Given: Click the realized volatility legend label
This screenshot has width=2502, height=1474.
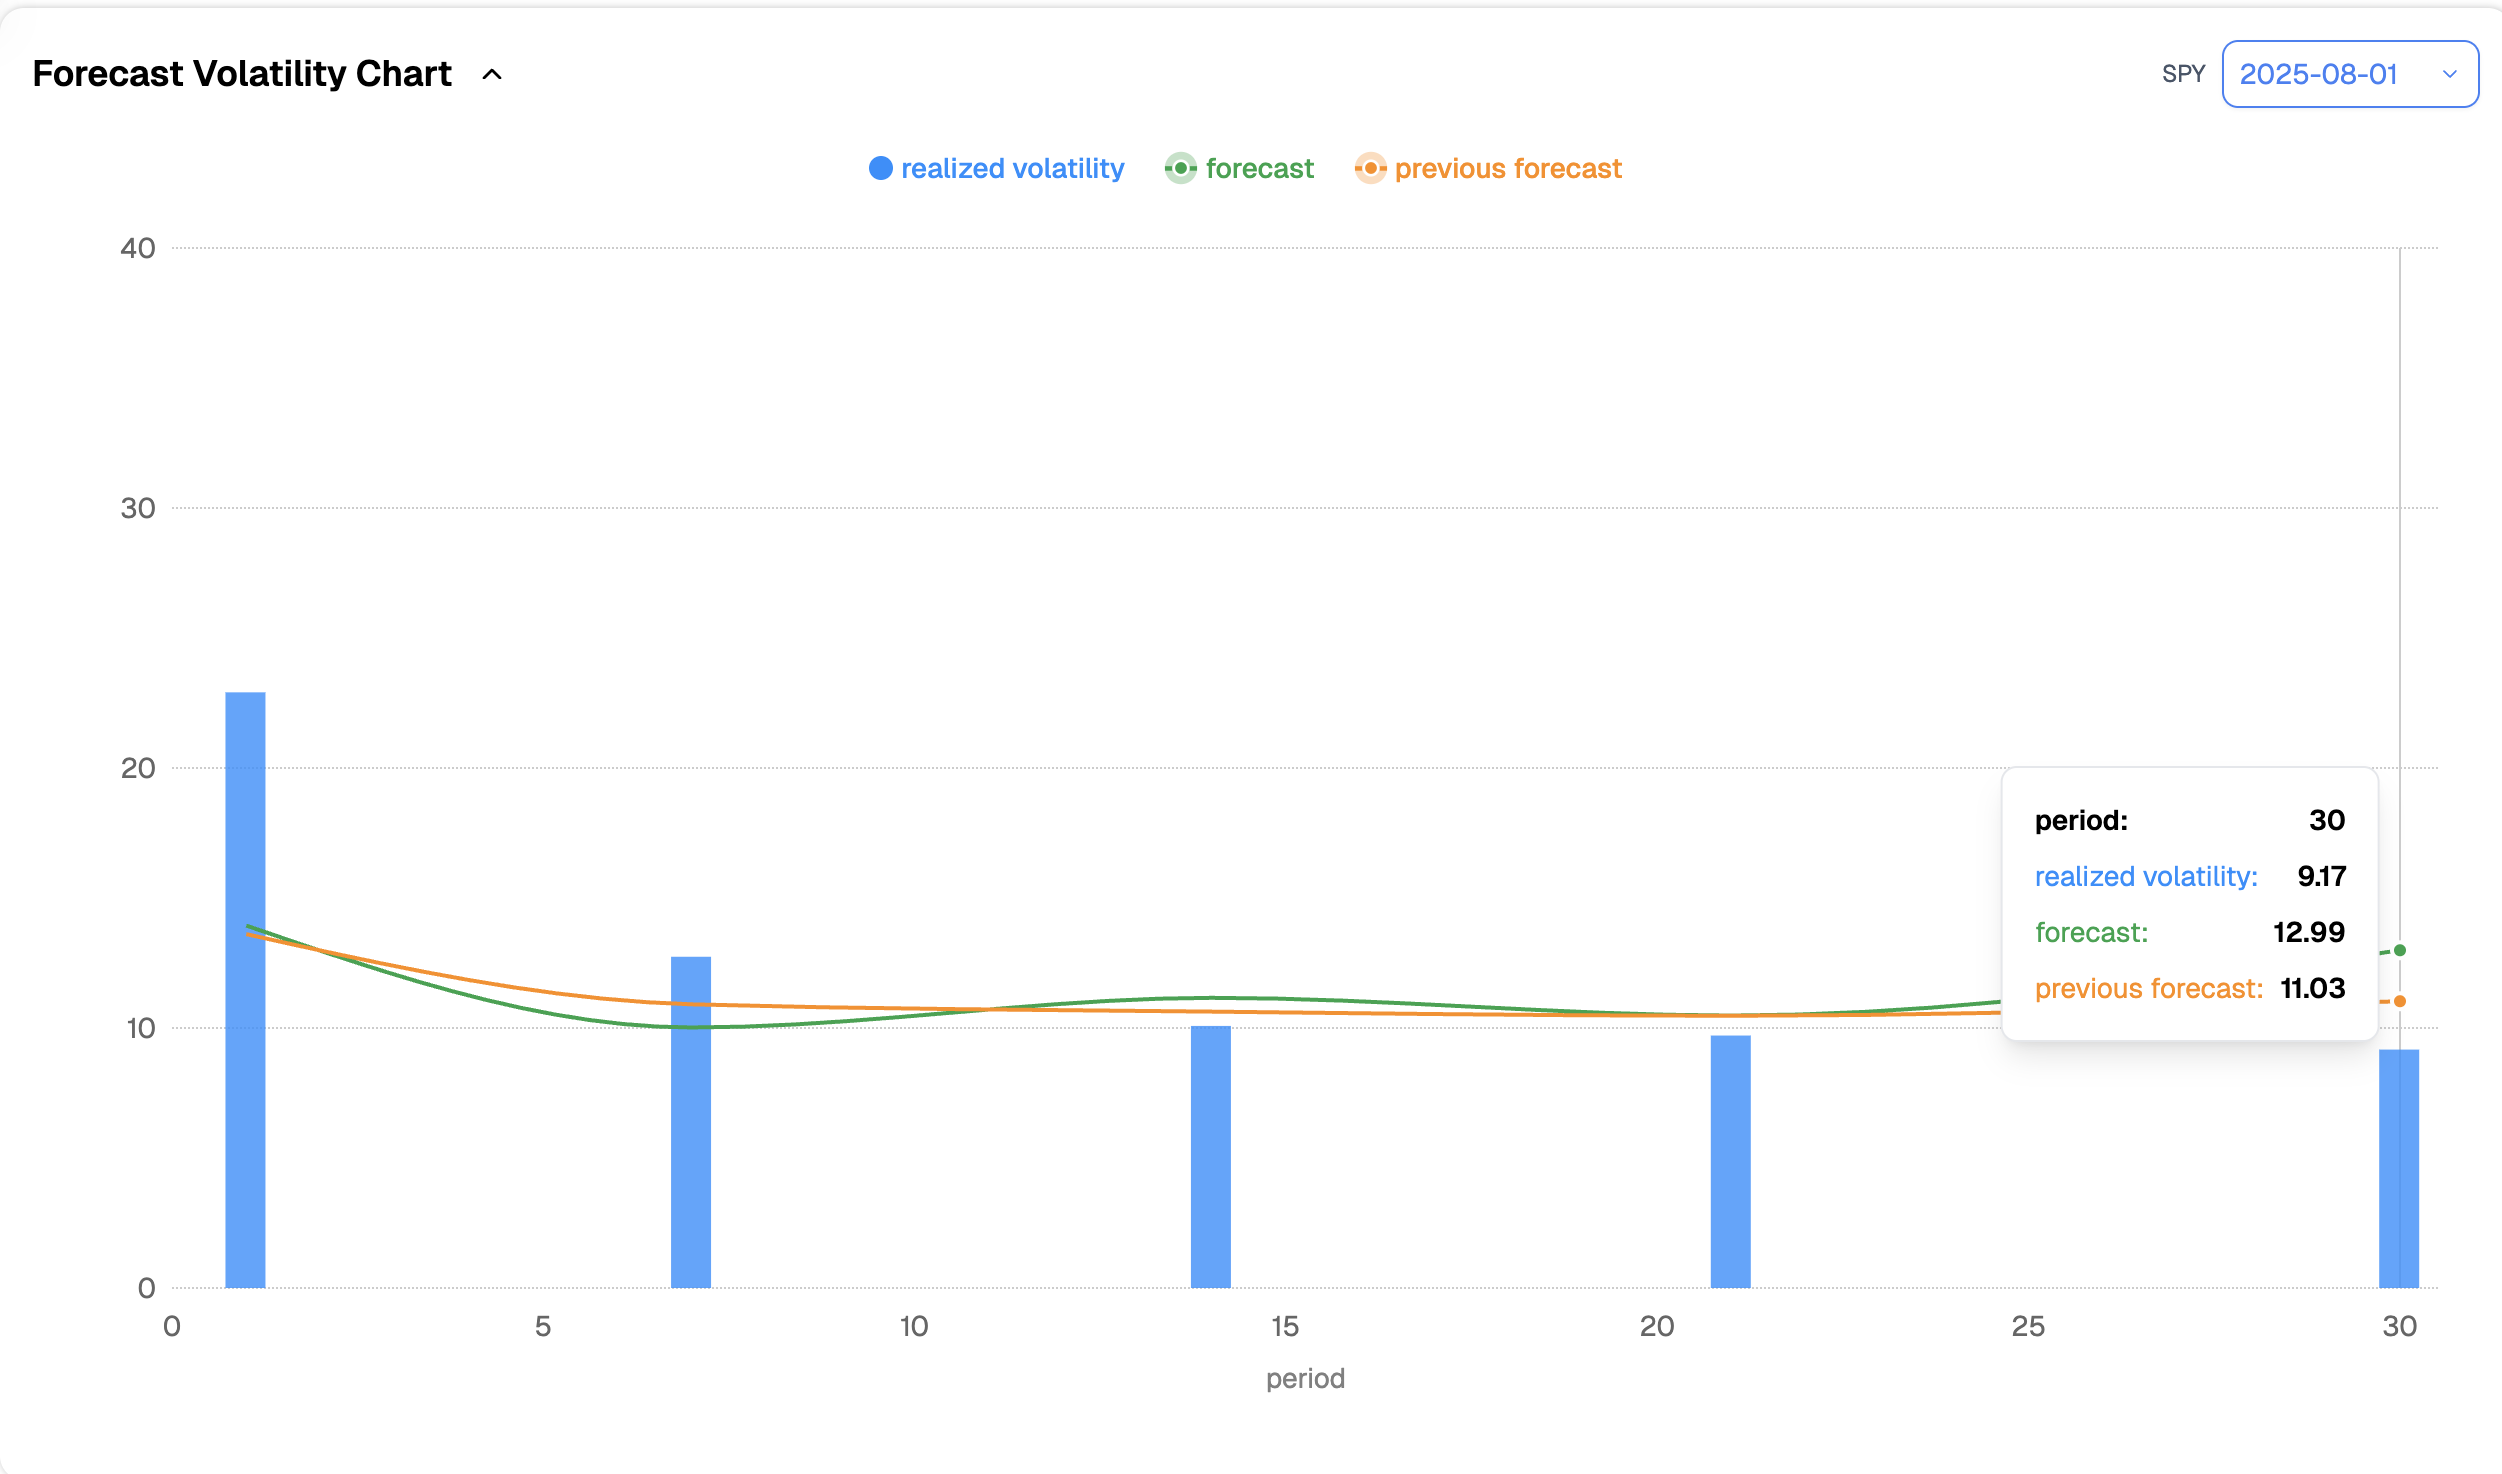Looking at the screenshot, I should click(1012, 168).
